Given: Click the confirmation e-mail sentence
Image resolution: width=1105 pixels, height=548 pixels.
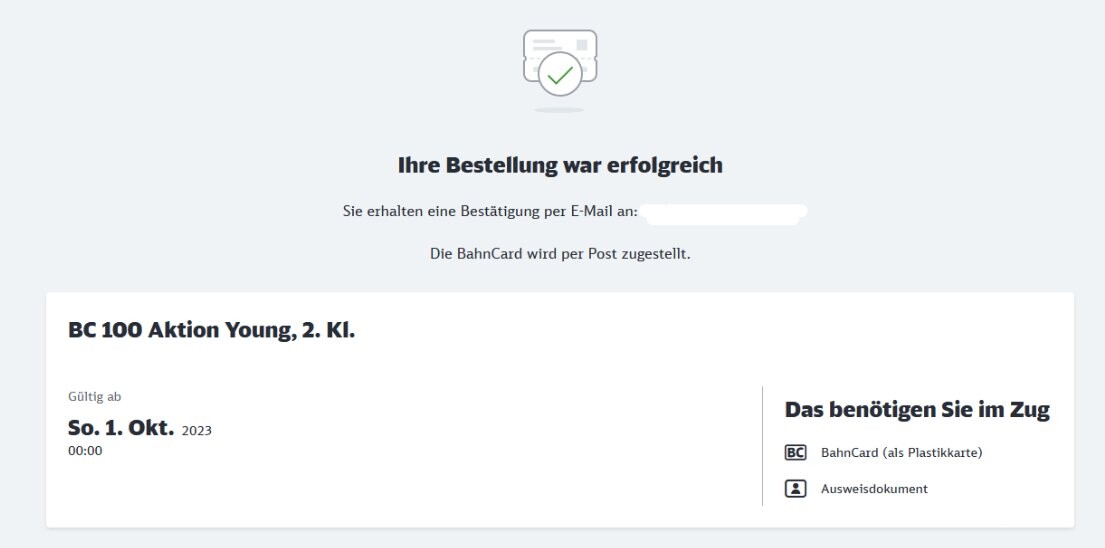Looking at the screenshot, I should coord(490,211).
